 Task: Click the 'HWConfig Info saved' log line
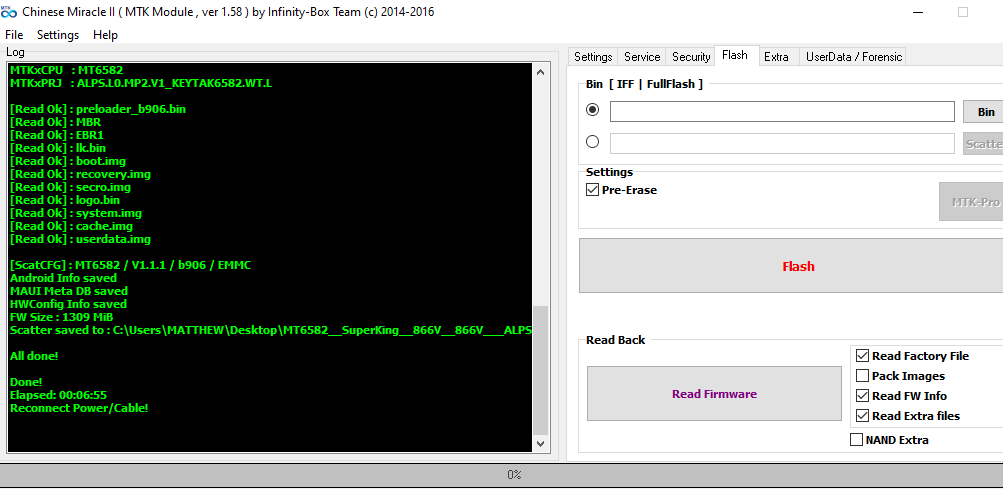68,304
